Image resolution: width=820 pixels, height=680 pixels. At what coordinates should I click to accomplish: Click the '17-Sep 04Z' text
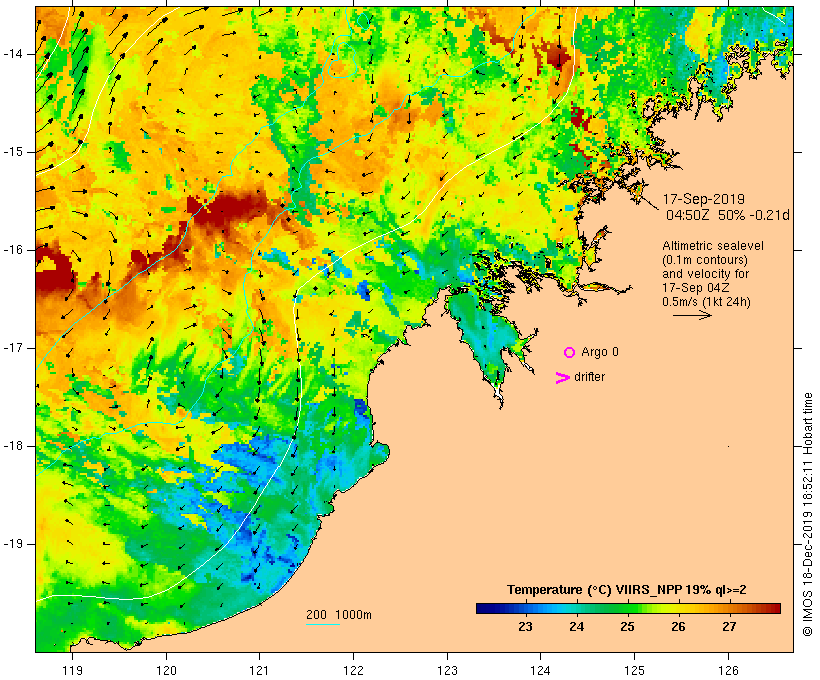pos(696,288)
